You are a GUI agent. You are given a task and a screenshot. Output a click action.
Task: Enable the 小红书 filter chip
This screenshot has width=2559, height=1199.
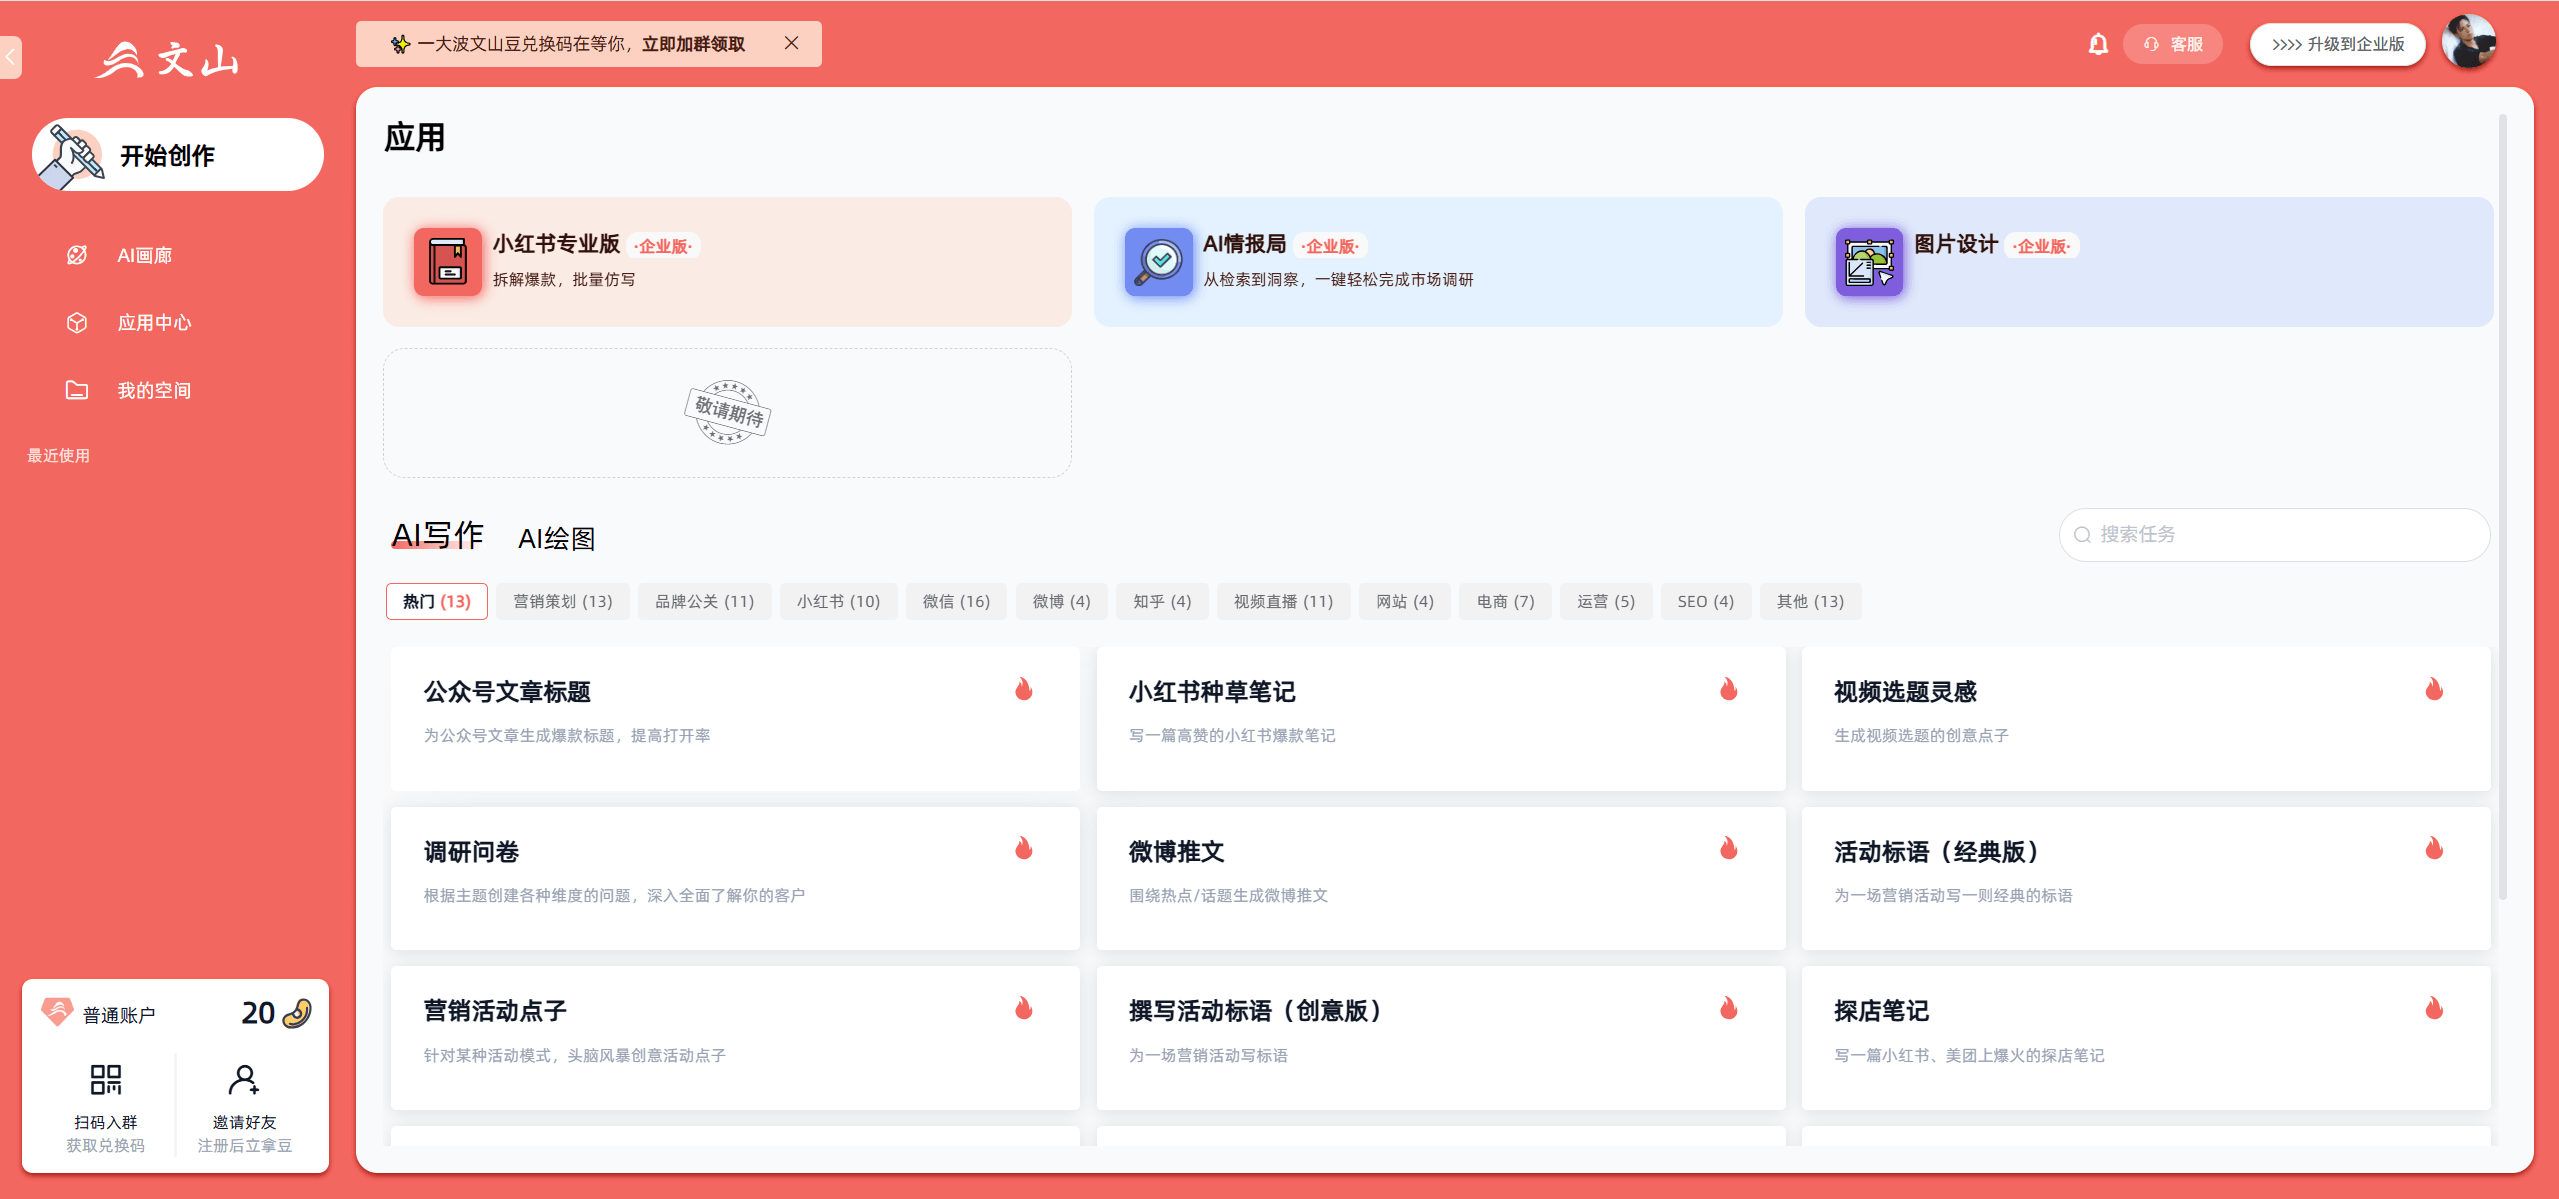pyautogui.click(x=837, y=600)
